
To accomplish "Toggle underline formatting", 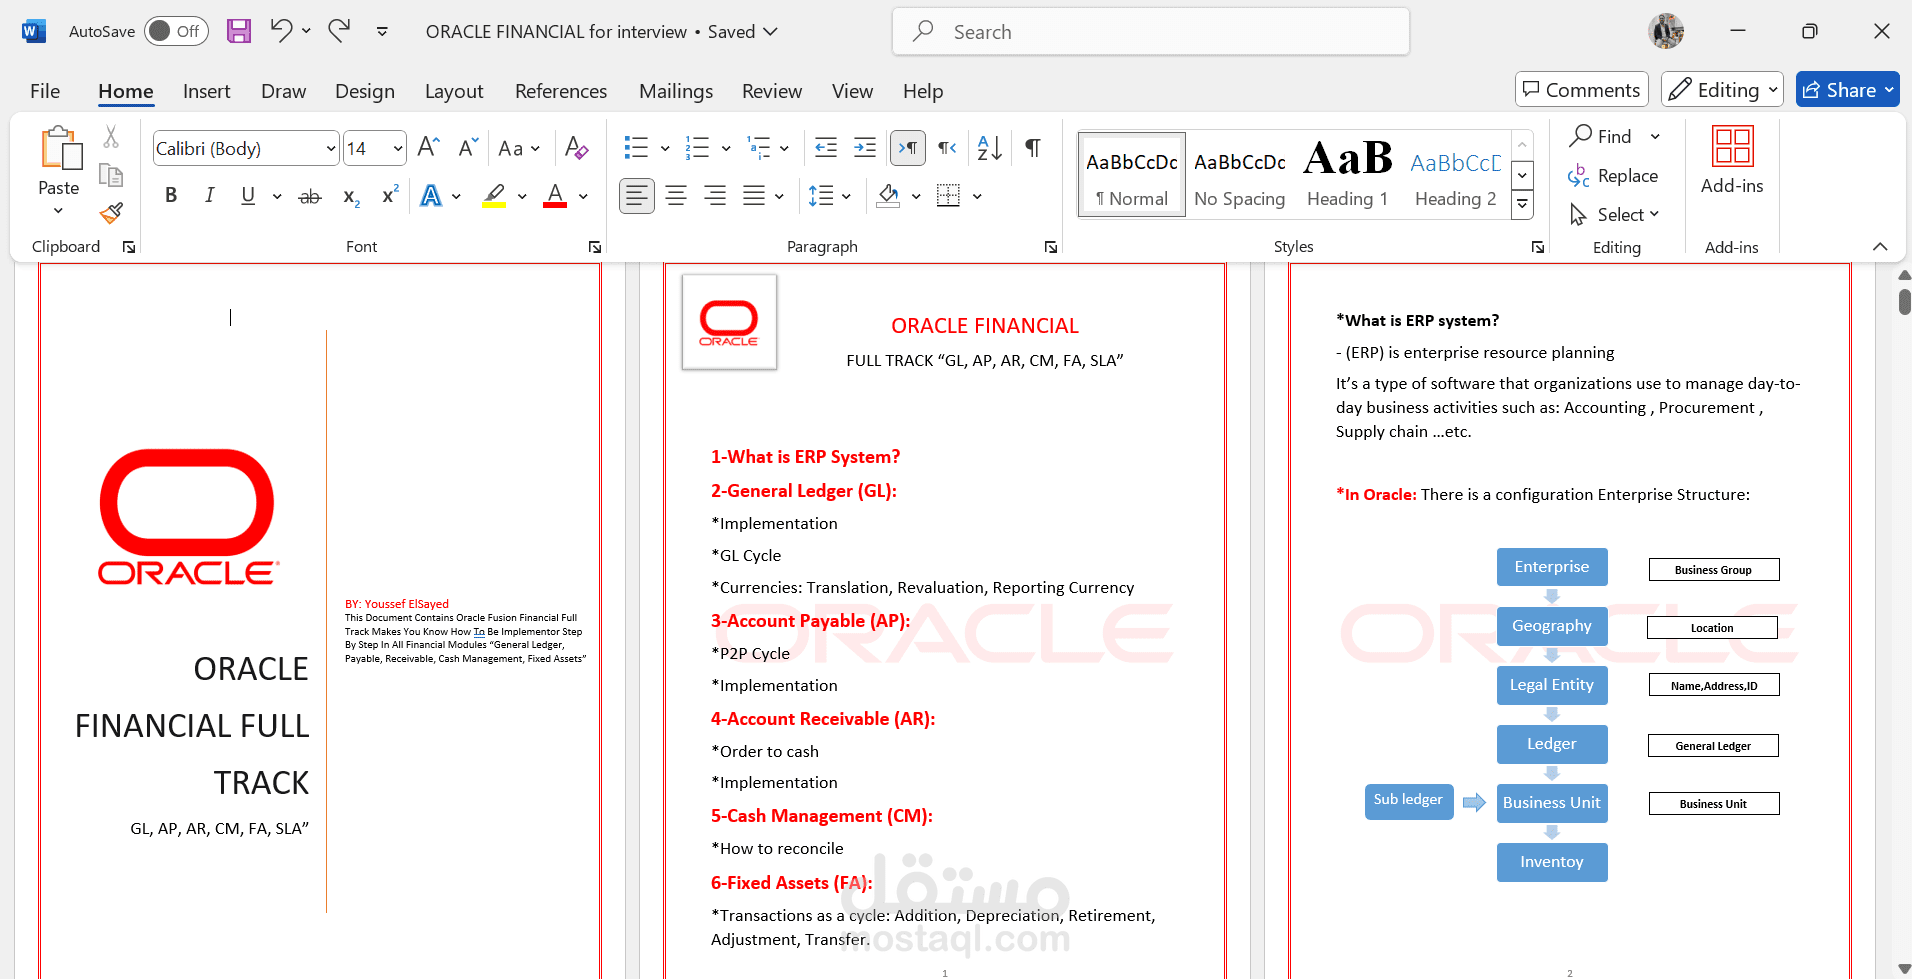I will 248,196.
